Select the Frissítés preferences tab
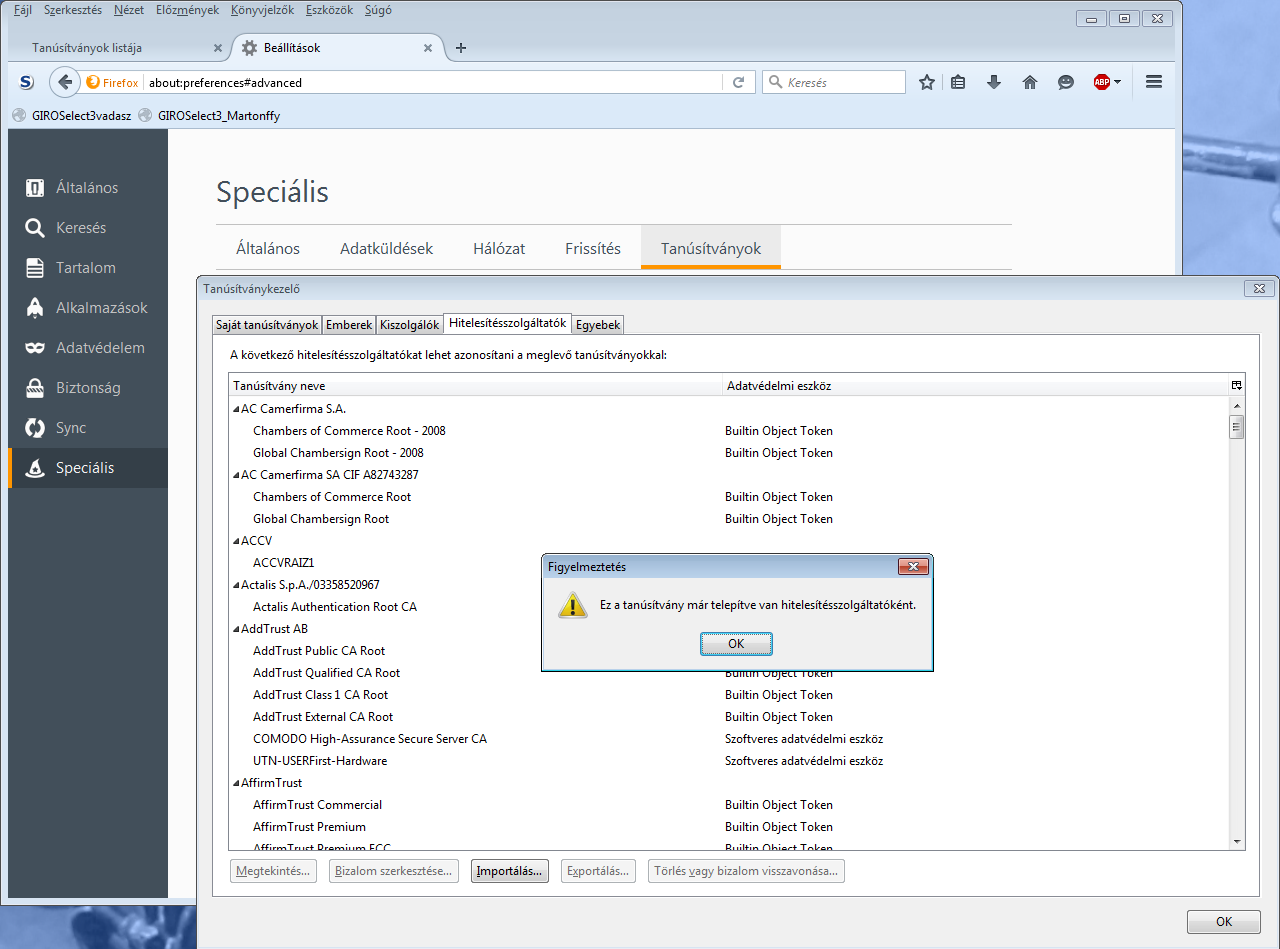Viewport: 1280px width, 949px height. (593, 249)
